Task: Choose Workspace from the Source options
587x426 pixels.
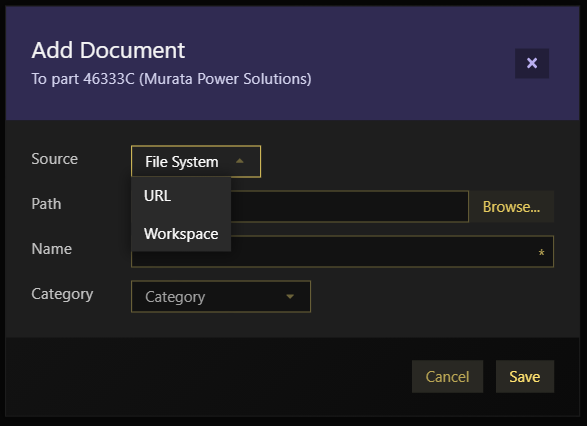Action: (181, 234)
